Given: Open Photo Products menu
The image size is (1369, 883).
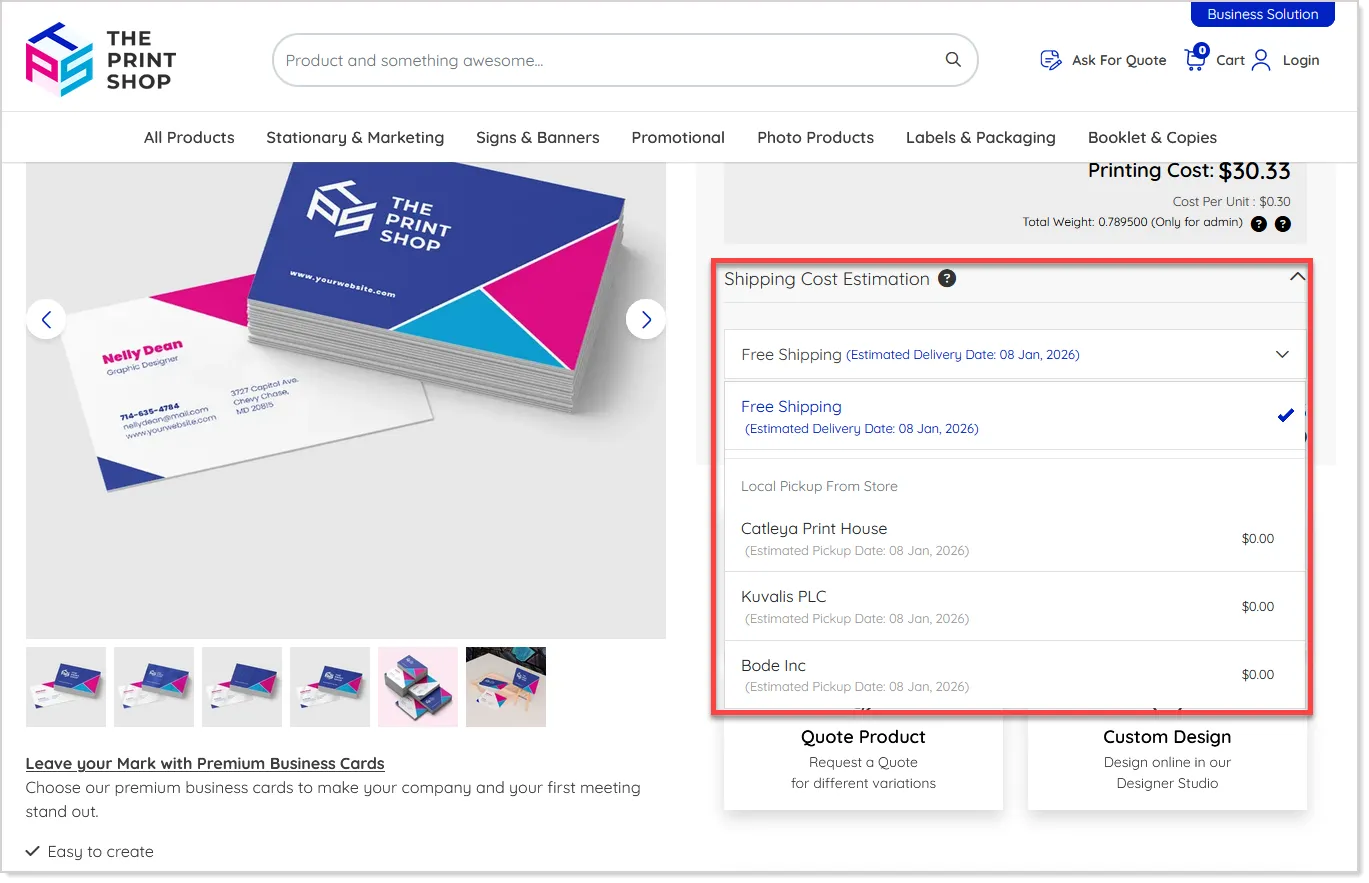Looking at the screenshot, I should (816, 137).
